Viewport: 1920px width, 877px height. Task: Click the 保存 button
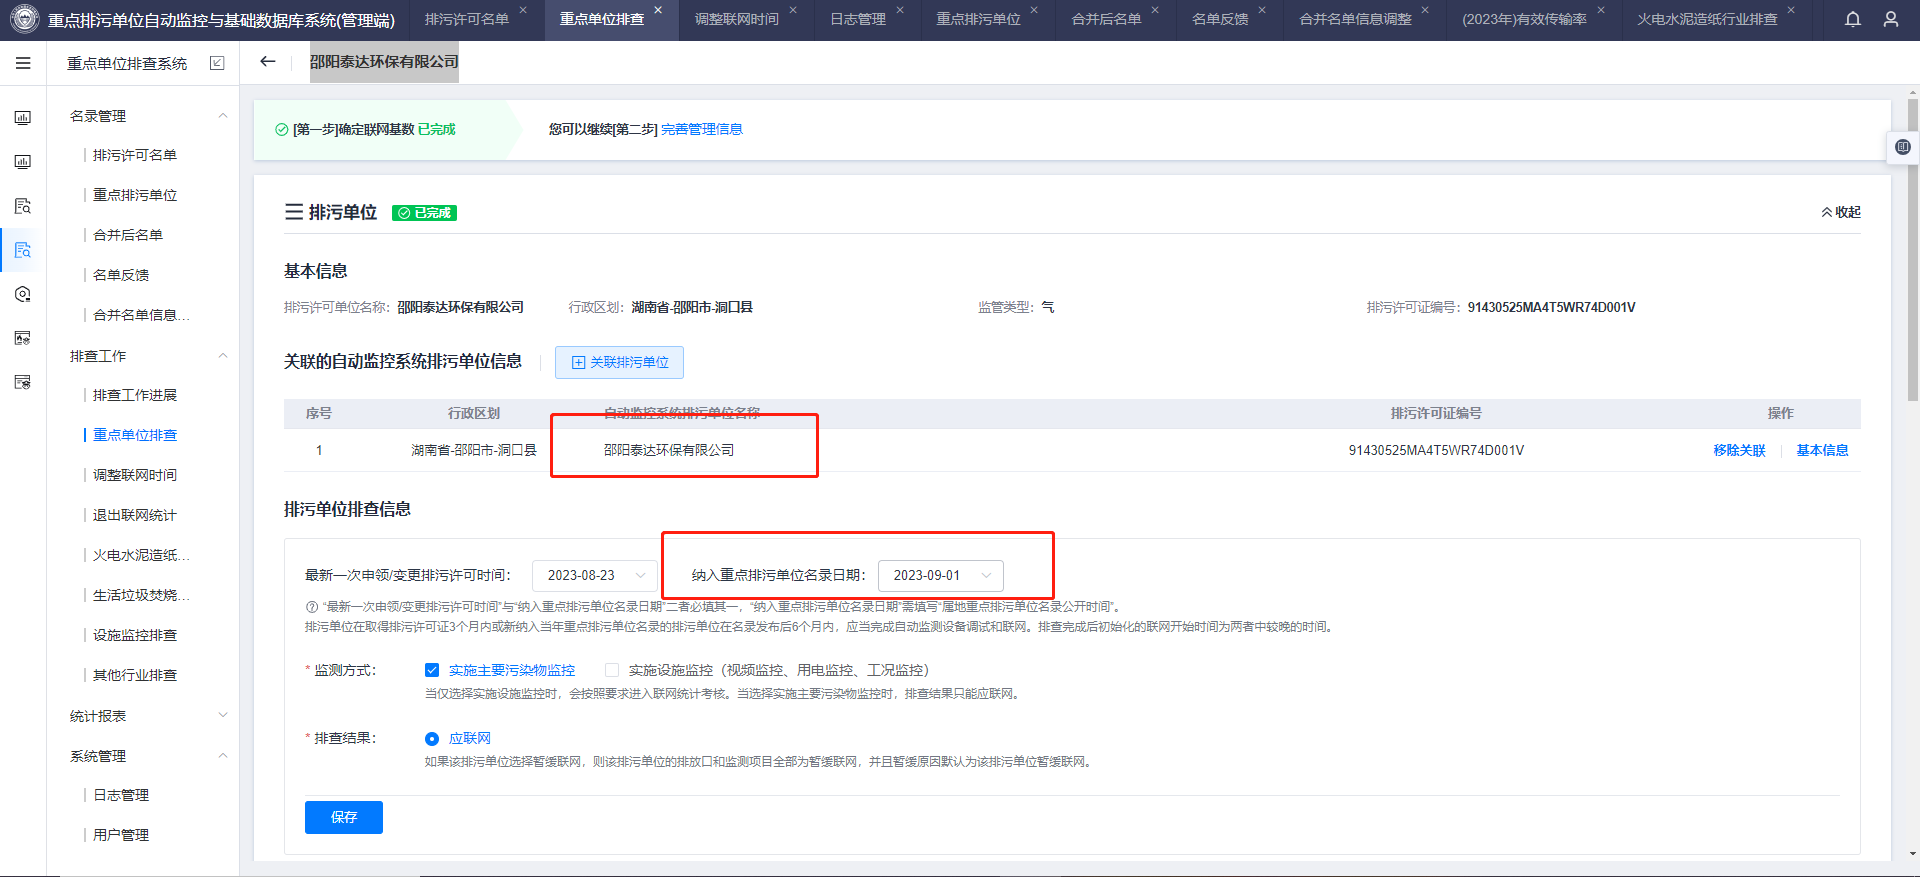(344, 817)
